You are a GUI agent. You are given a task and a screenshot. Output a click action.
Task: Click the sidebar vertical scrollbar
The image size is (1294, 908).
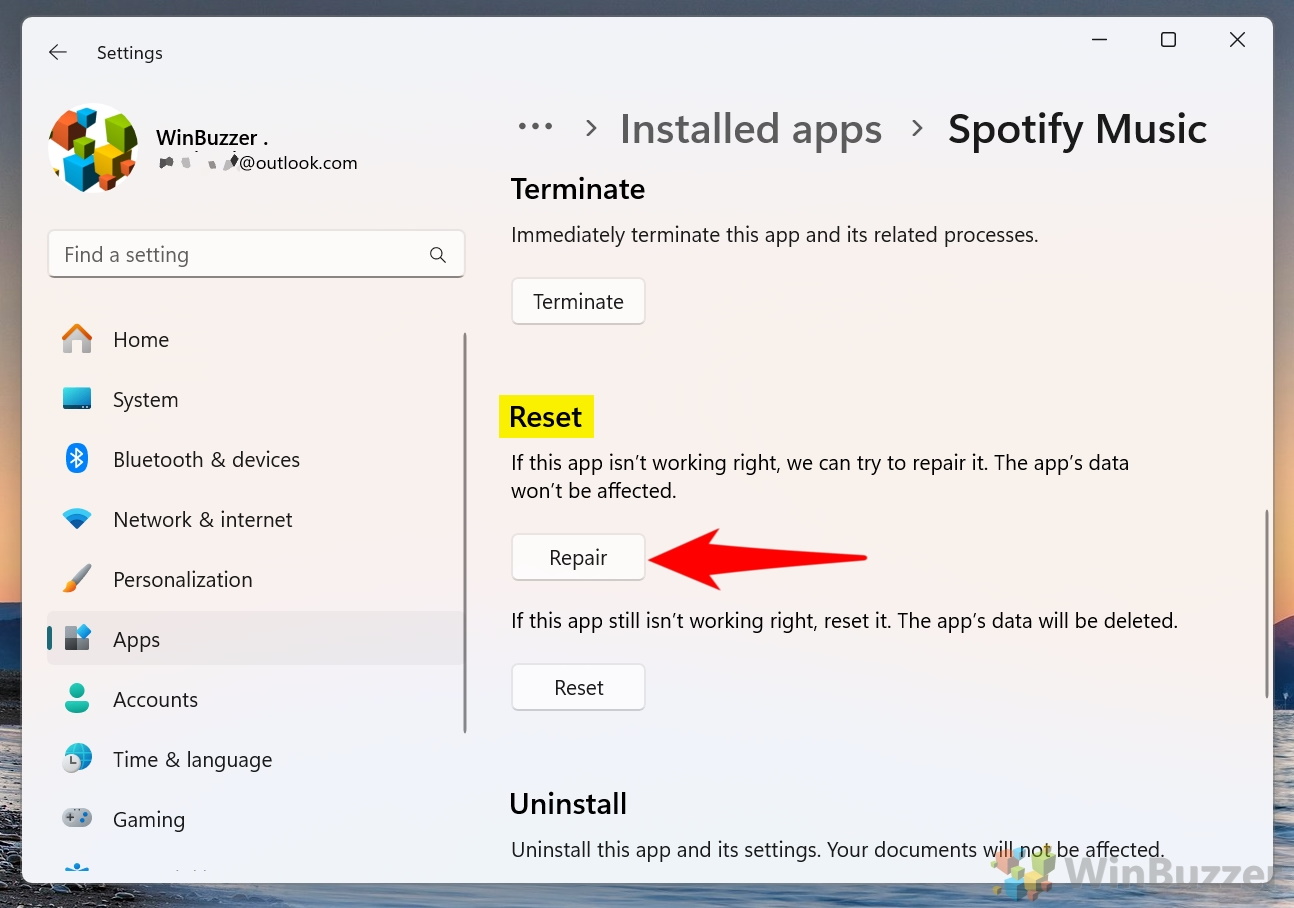click(465, 532)
